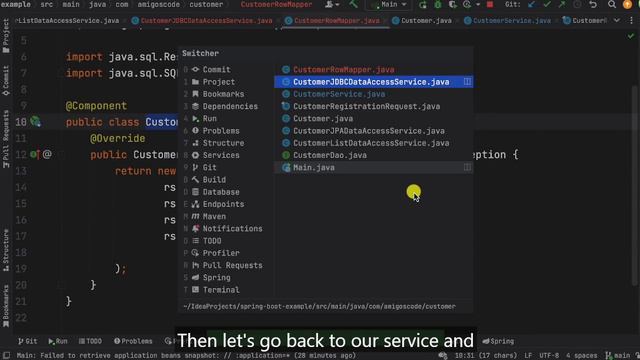Click the Spring bean gutter icon on line 10

[36, 121]
